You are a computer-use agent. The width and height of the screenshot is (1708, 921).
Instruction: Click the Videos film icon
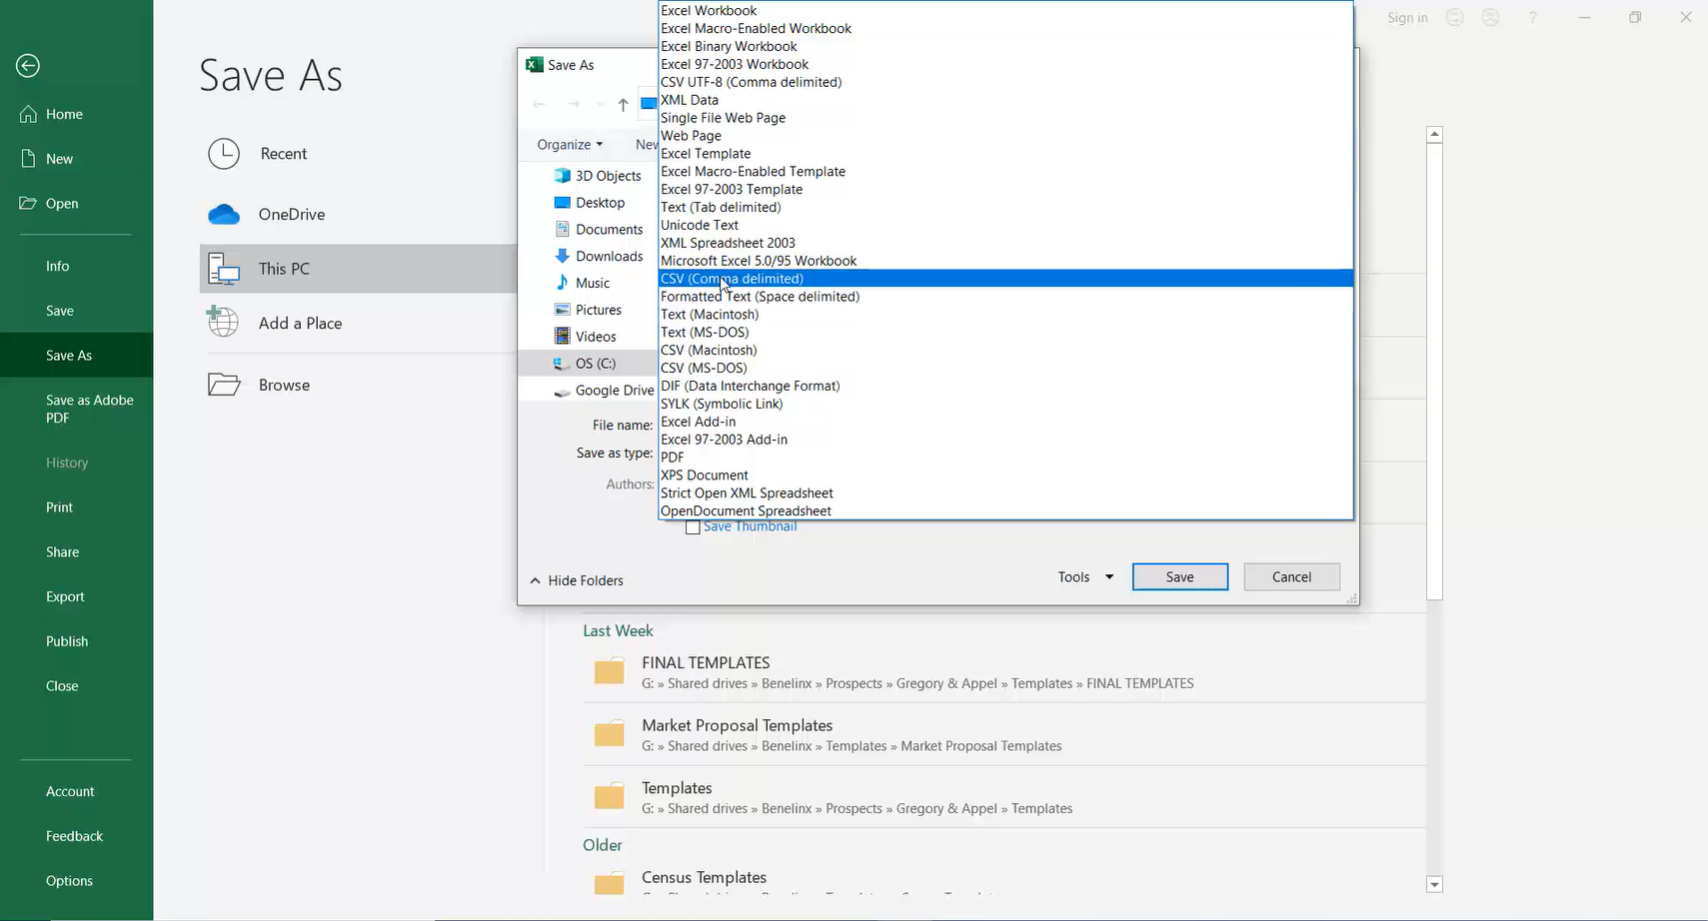(562, 336)
